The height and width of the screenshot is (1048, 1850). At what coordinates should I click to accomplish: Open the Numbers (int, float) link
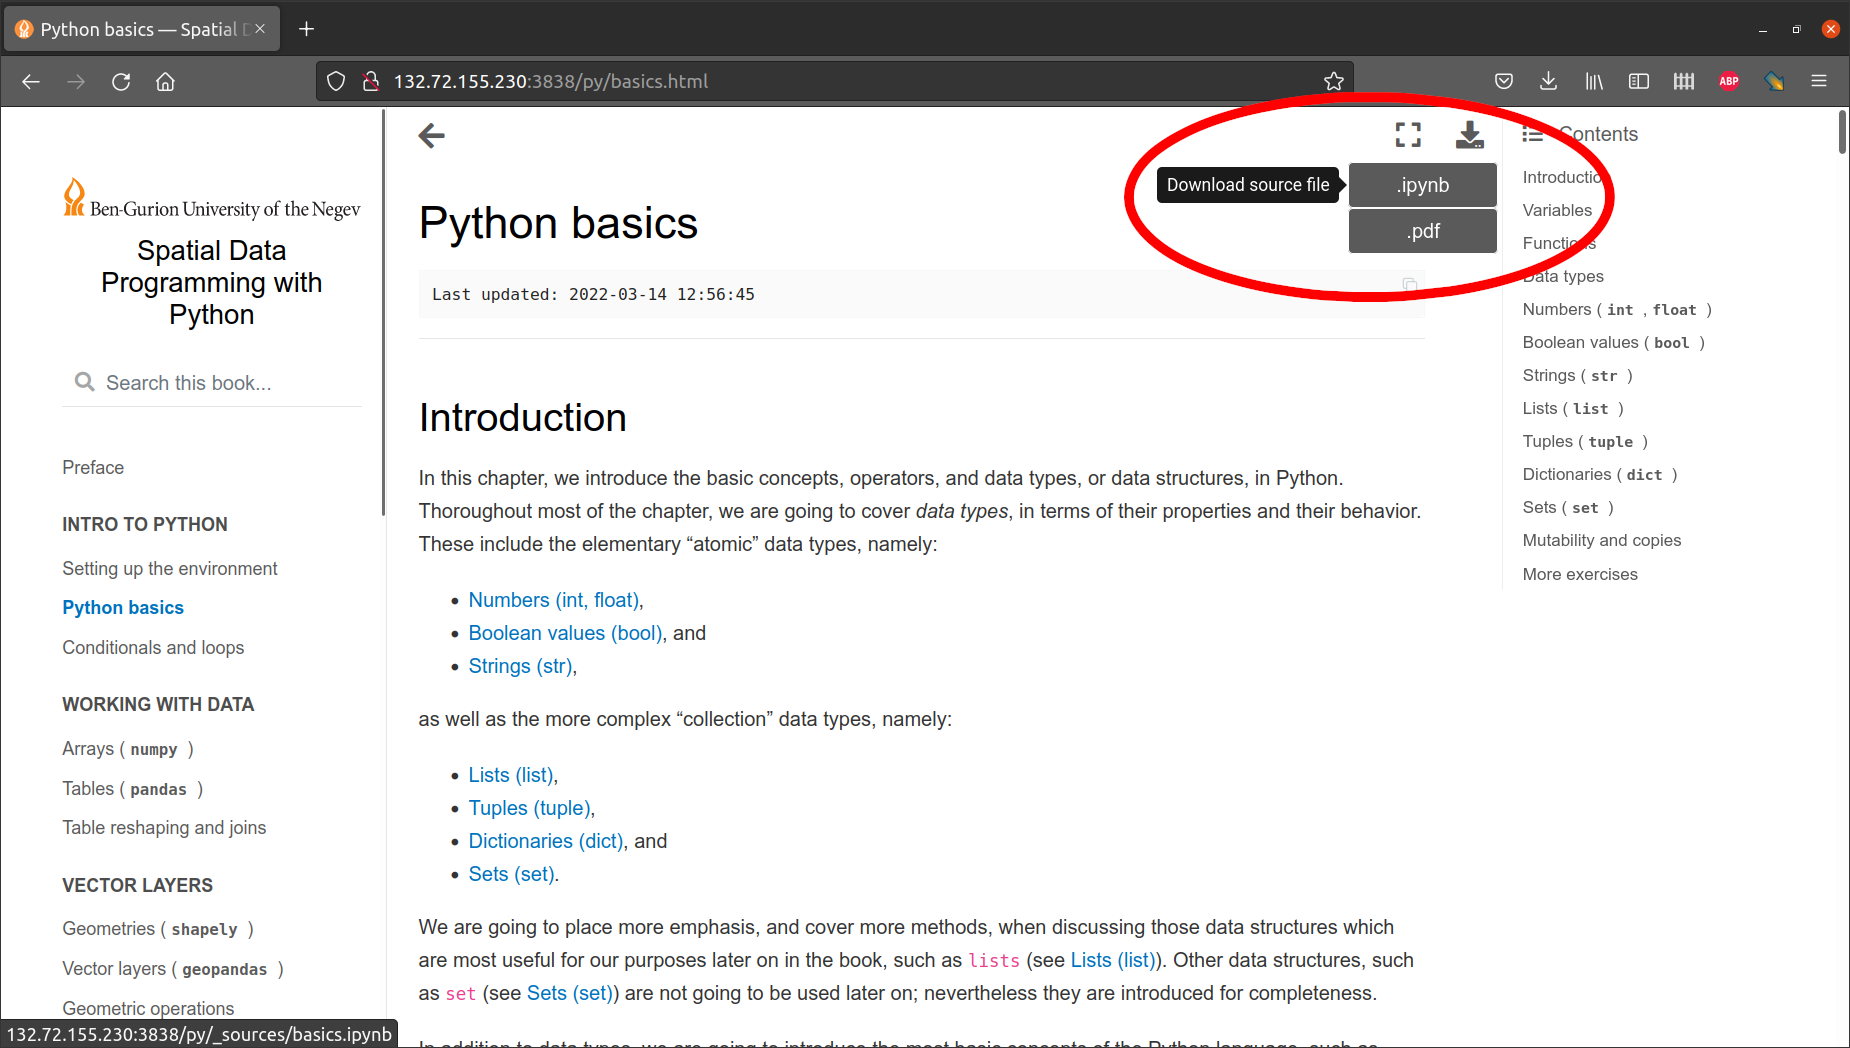[553, 600]
